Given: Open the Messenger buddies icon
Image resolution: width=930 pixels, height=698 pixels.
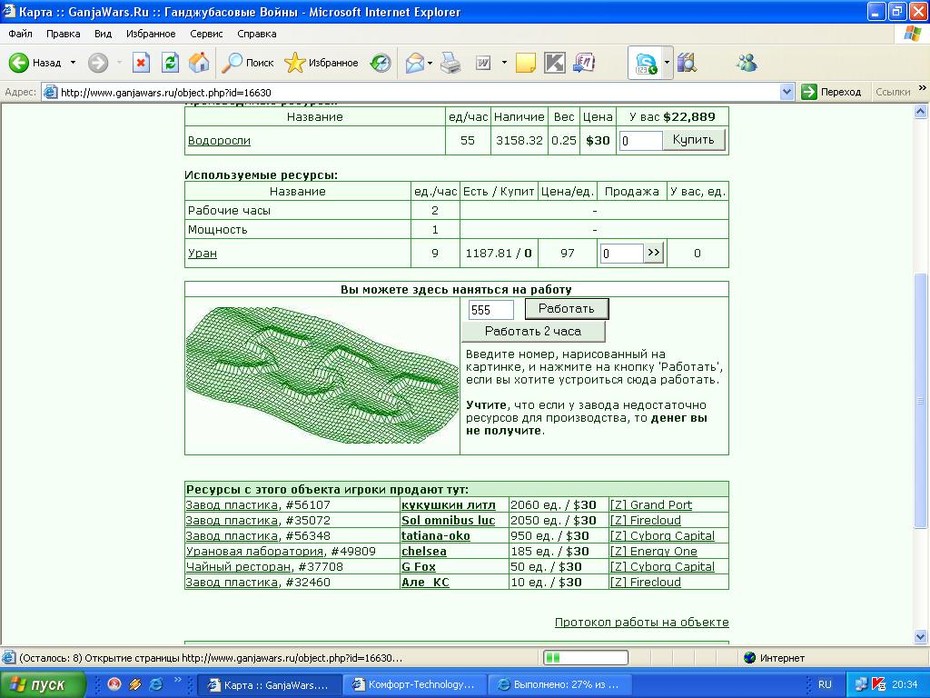Looking at the screenshot, I should click(747, 62).
